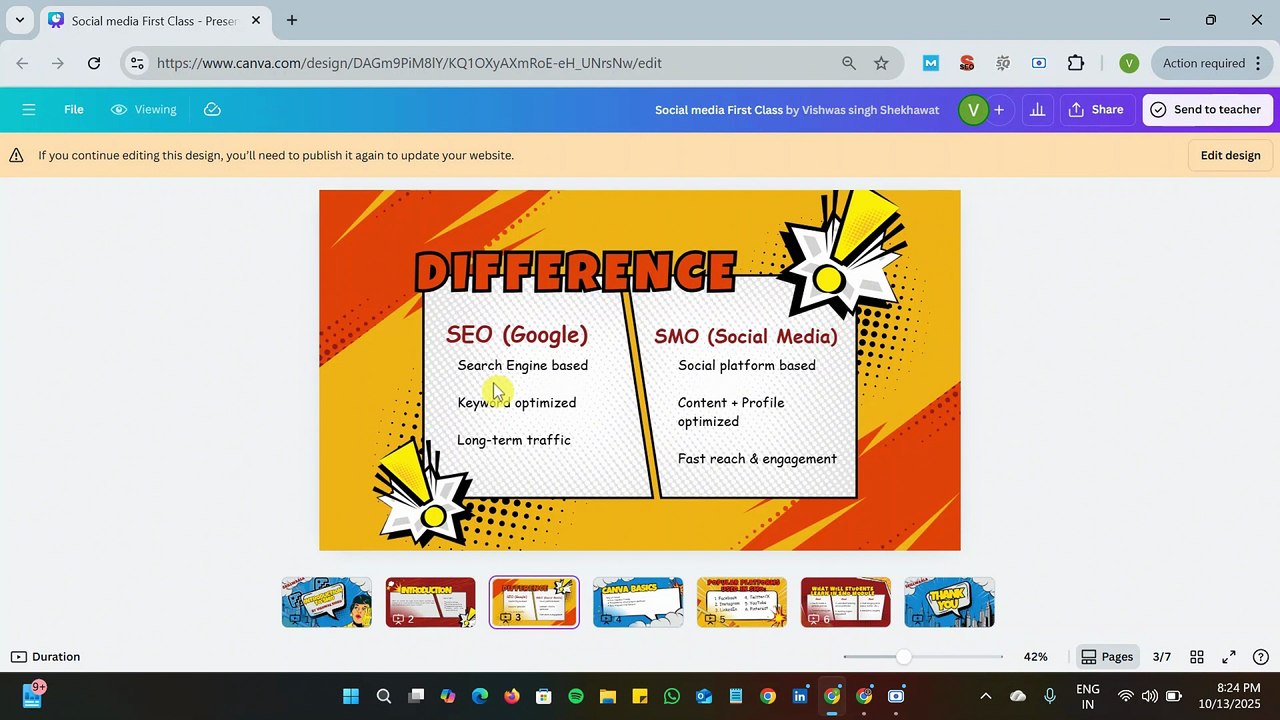1280x720 pixels.
Task: Click 'Social platform based' text on slide
Action: point(747,366)
